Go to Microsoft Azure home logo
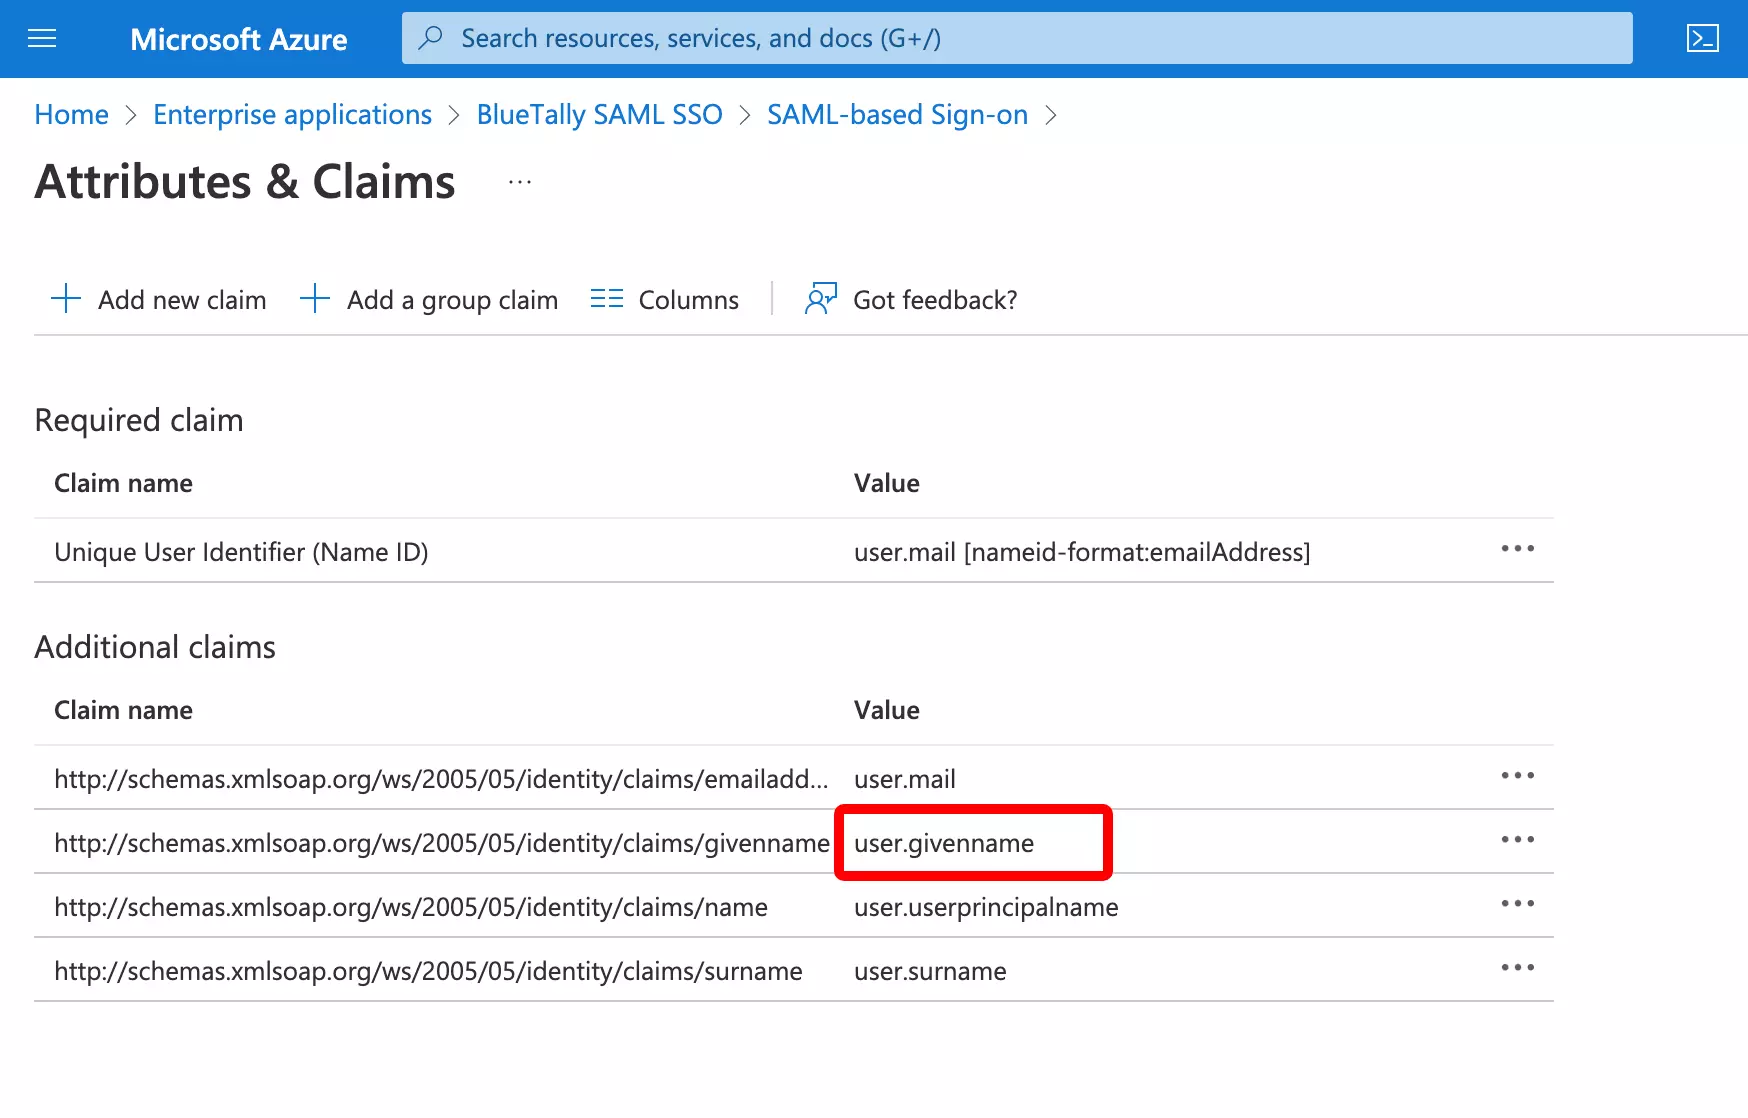Image resolution: width=1748 pixels, height=1118 pixels. click(x=239, y=39)
